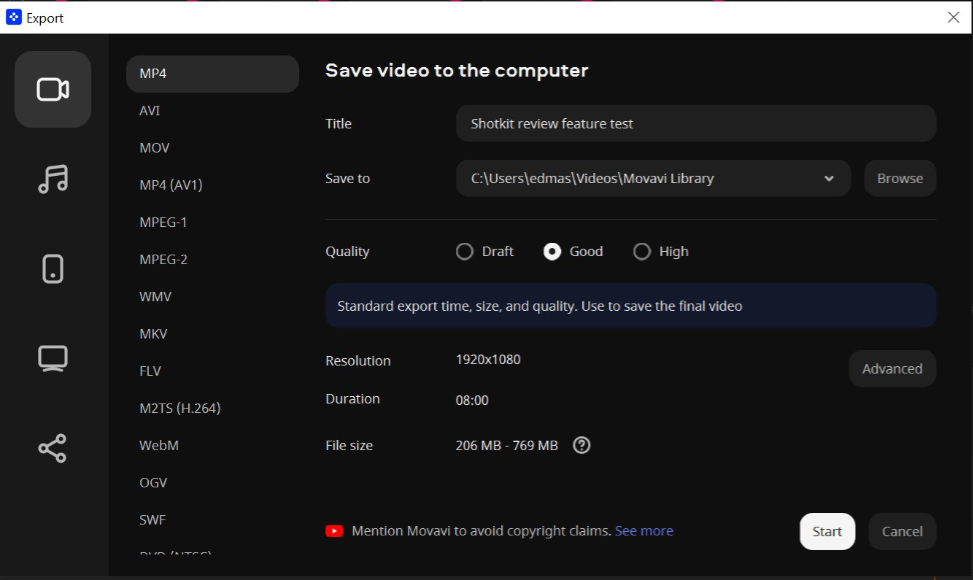This screenshot has width=973, height=580.
Task: Open the audio export category
Action: (53, 179)
